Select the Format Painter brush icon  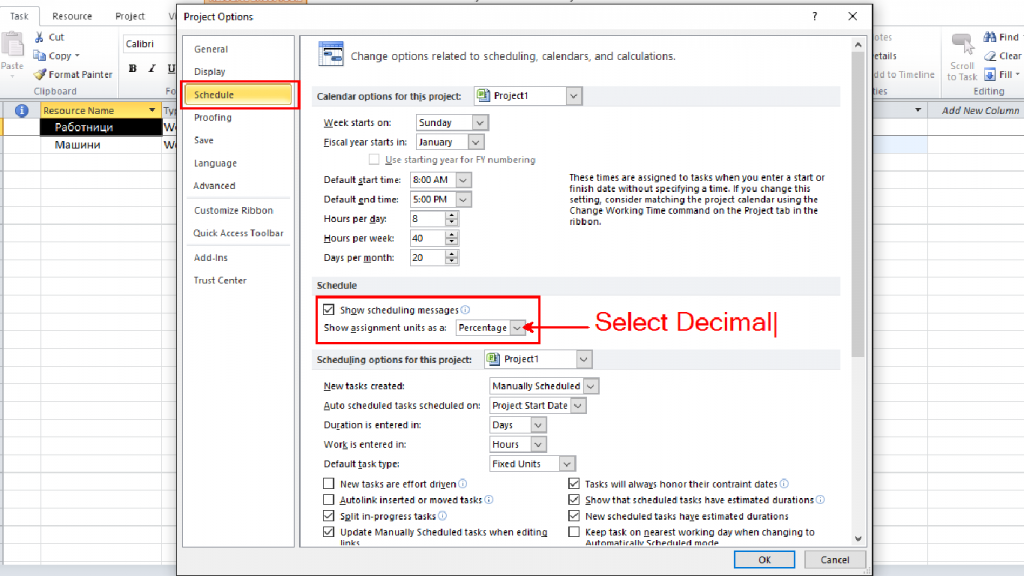pyautogui.click(x=40, y=74)
